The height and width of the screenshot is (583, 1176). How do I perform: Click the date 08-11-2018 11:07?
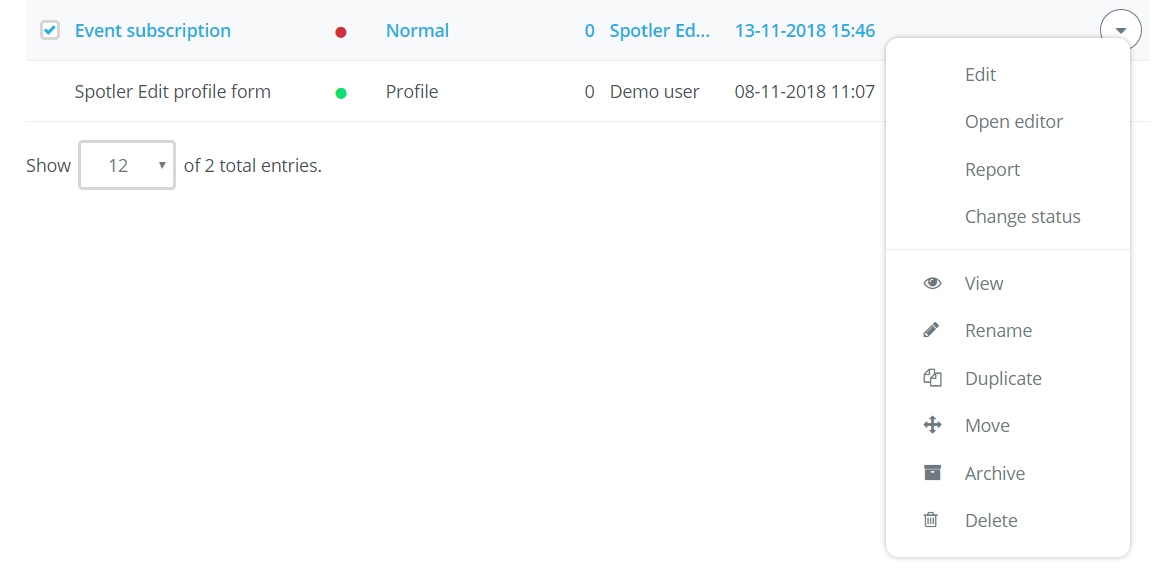[805, 92]
